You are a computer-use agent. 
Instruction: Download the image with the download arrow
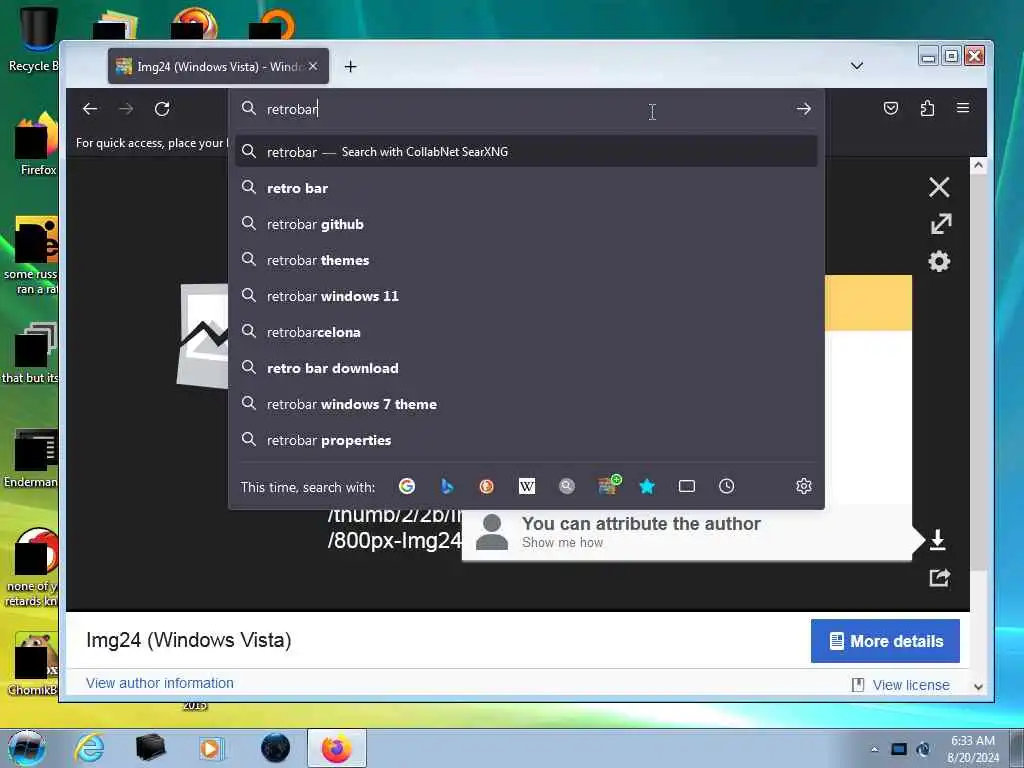[x=937, y=539]
